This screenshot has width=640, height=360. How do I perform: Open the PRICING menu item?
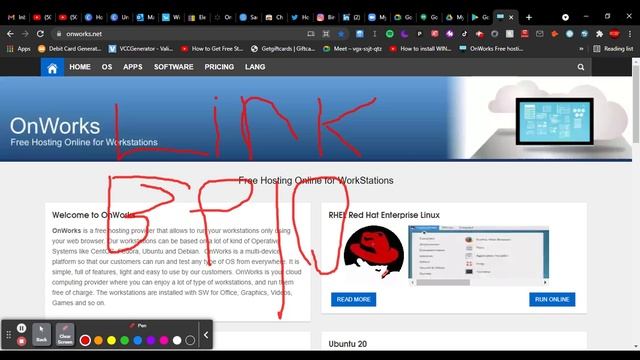coord(219,67)
